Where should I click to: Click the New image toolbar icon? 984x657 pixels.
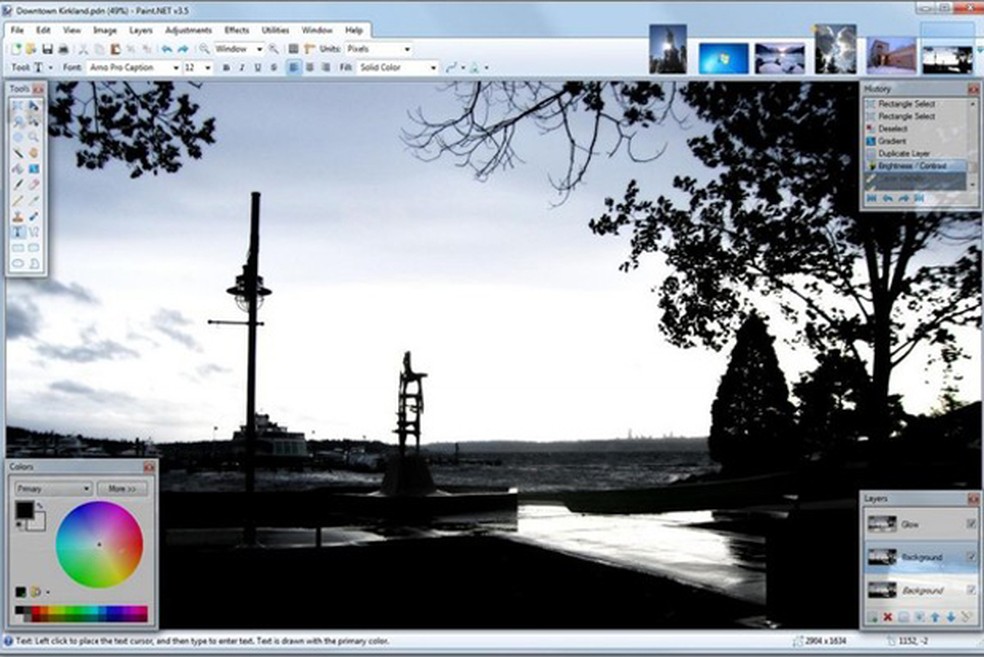click(x=16, y=49)
